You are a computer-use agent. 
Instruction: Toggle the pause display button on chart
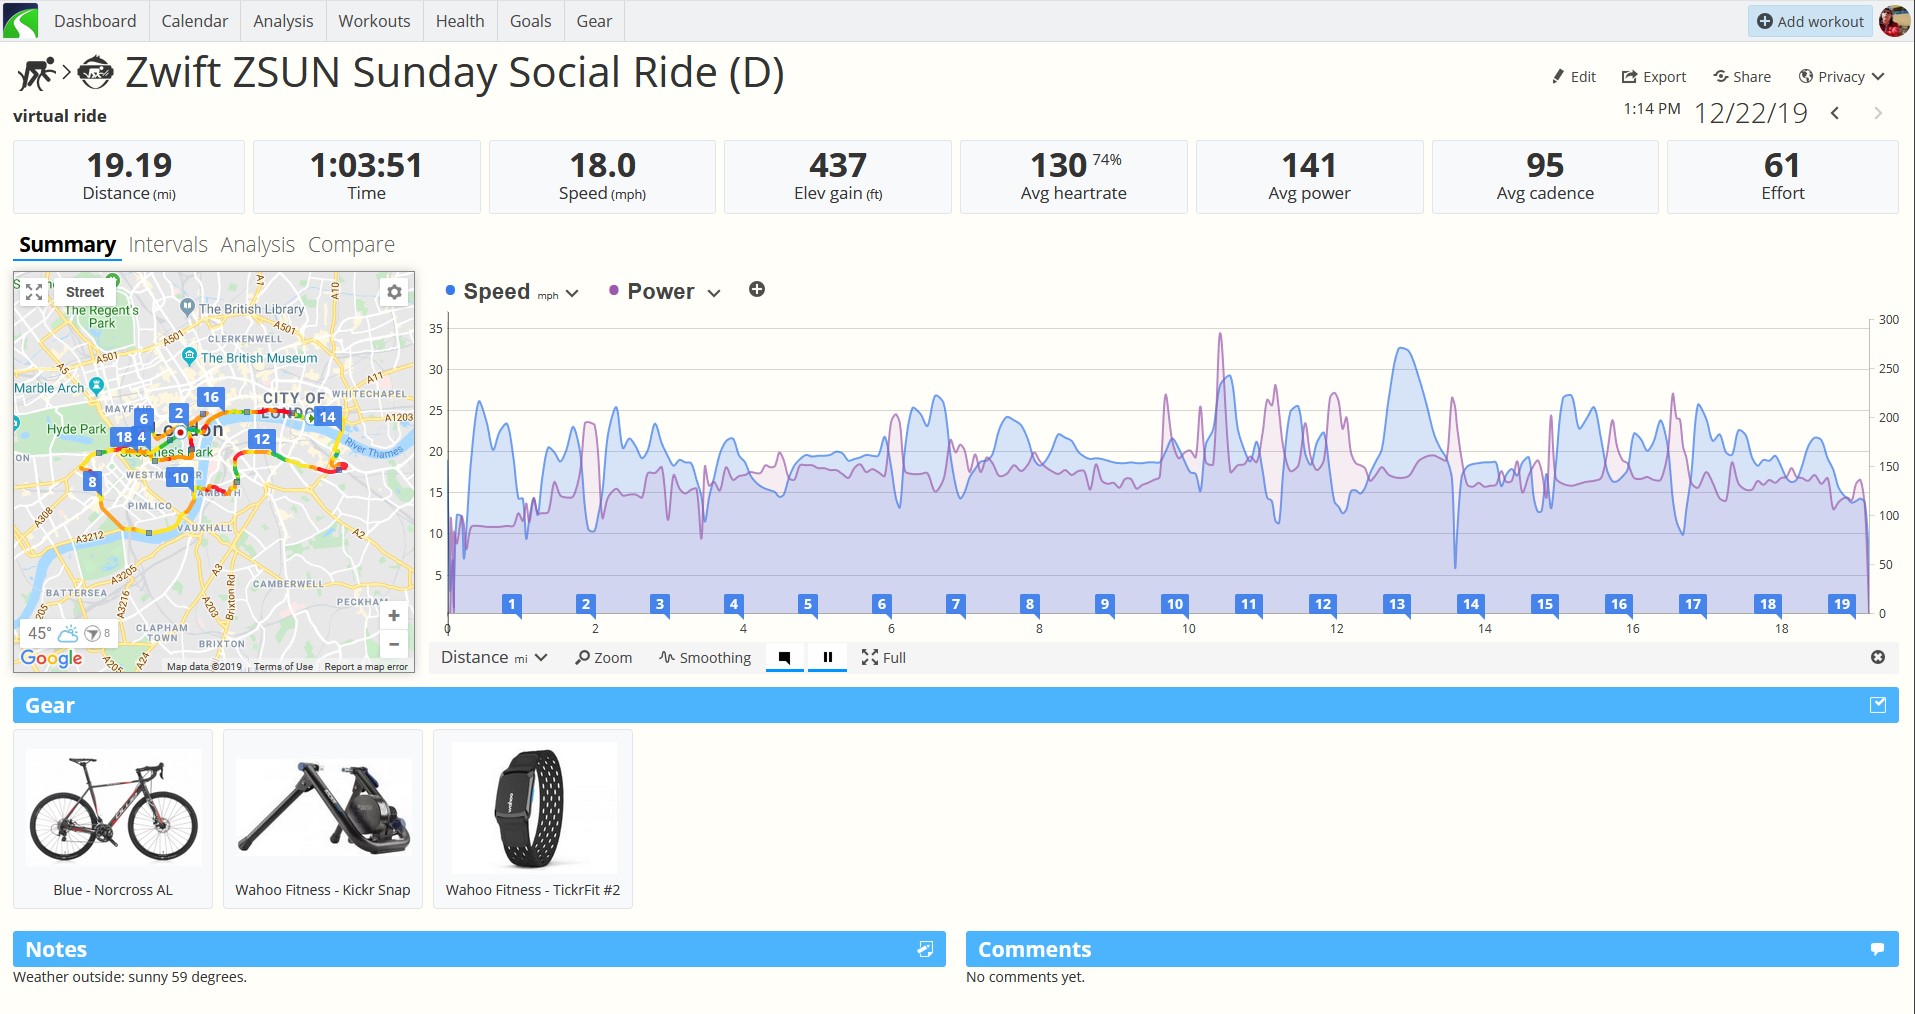tap(827, 657)
